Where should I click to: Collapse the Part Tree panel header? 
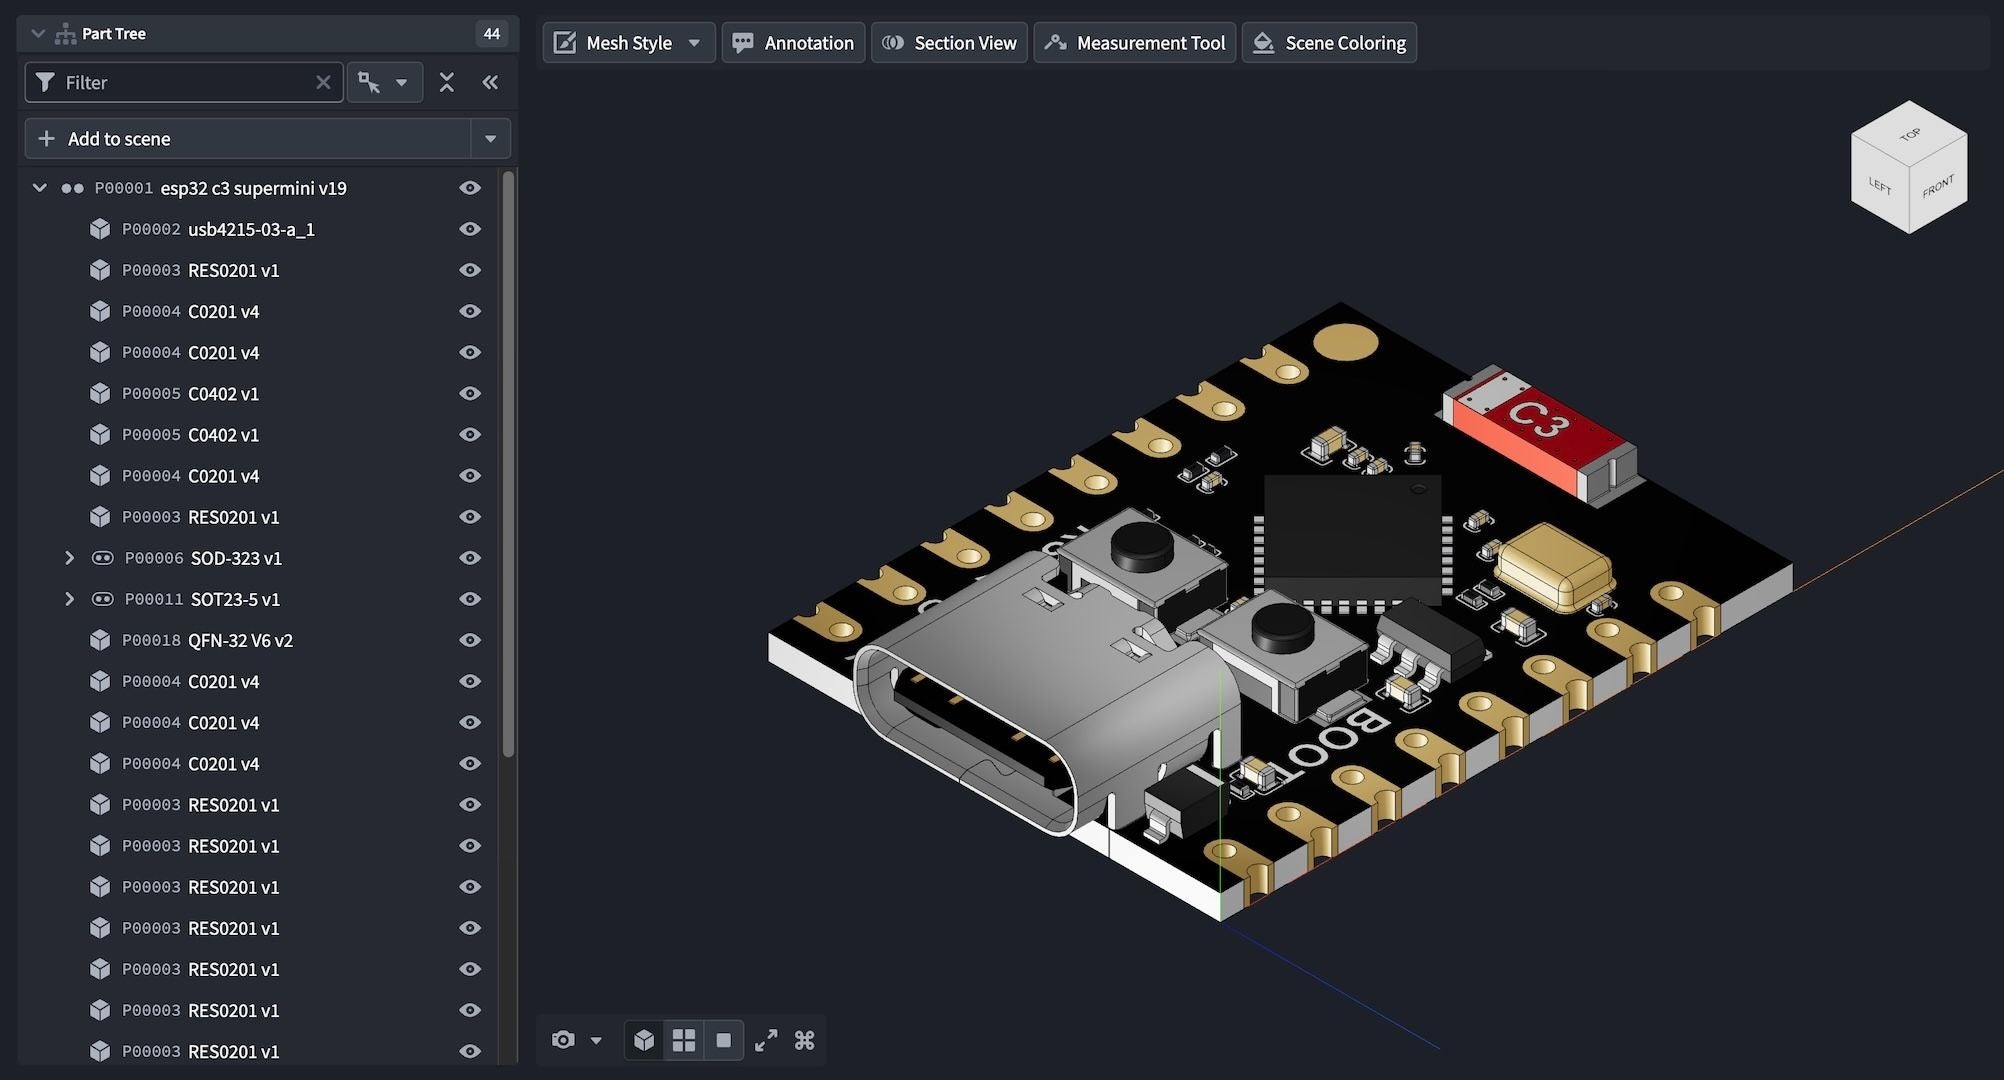click(38, 34)
